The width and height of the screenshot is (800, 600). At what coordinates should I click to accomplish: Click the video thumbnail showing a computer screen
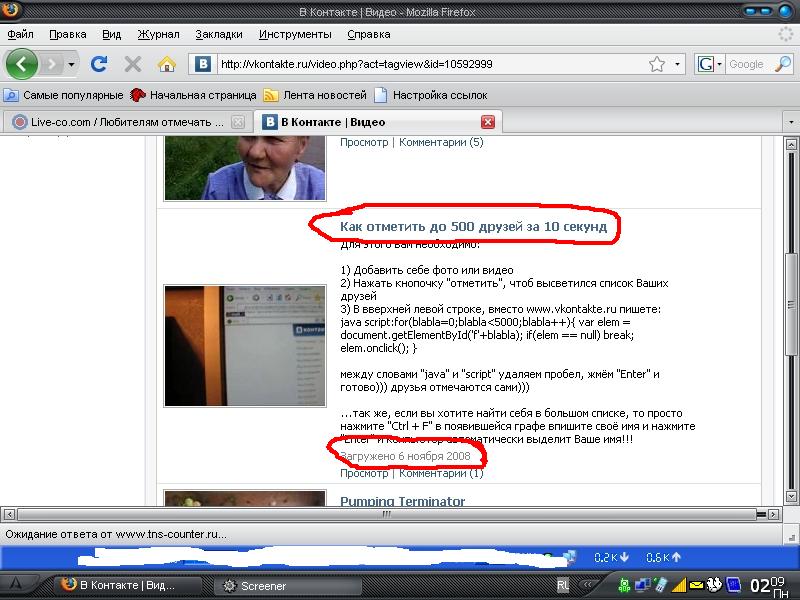click(x=245, y=345)
